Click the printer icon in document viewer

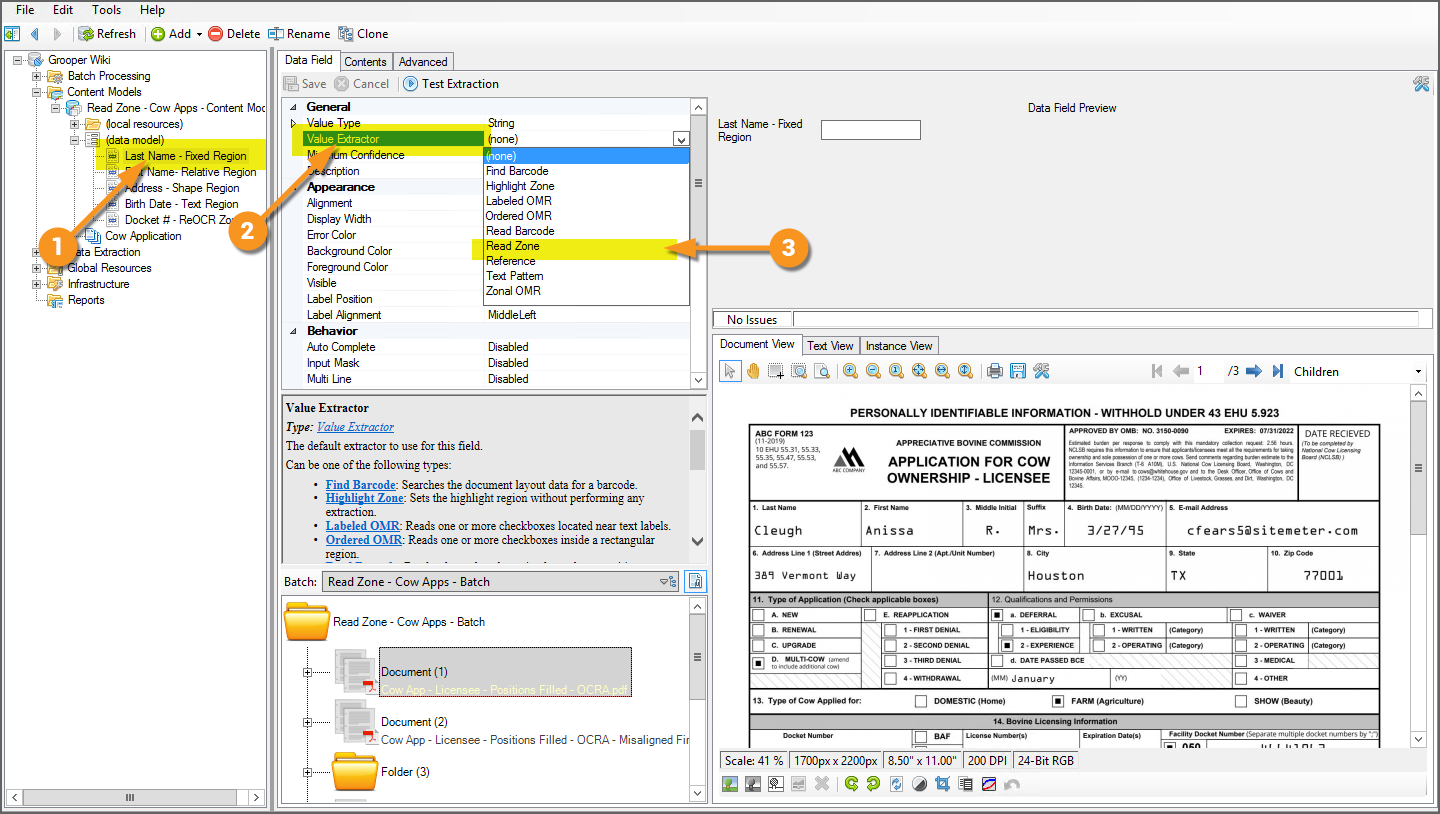(995, 371)
